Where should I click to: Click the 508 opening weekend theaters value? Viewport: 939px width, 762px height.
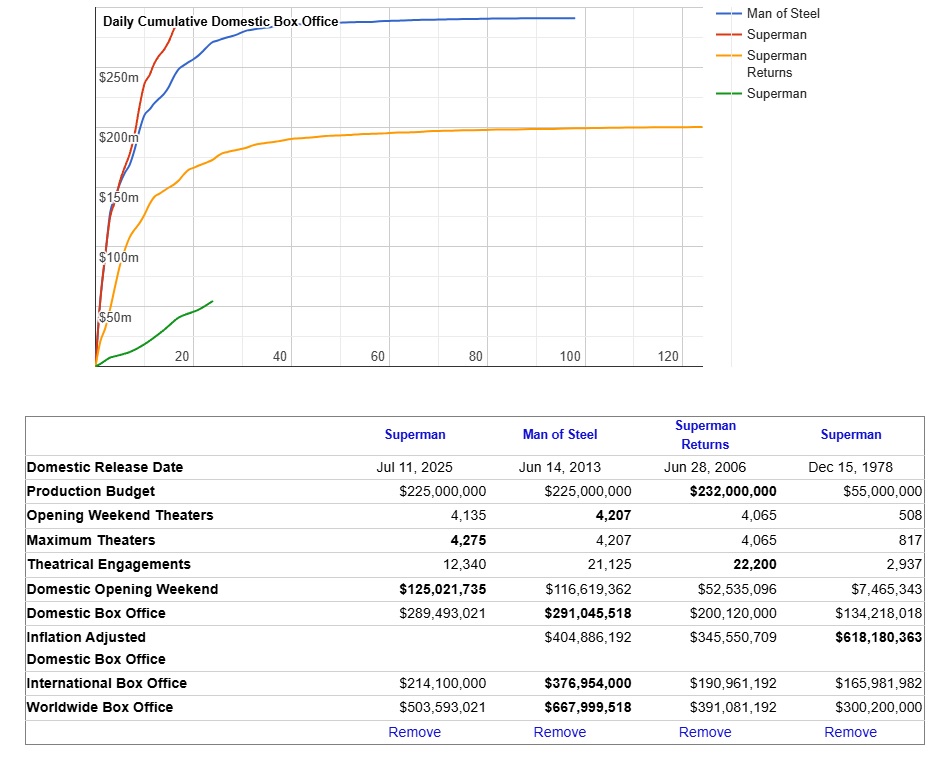(910, 515)
